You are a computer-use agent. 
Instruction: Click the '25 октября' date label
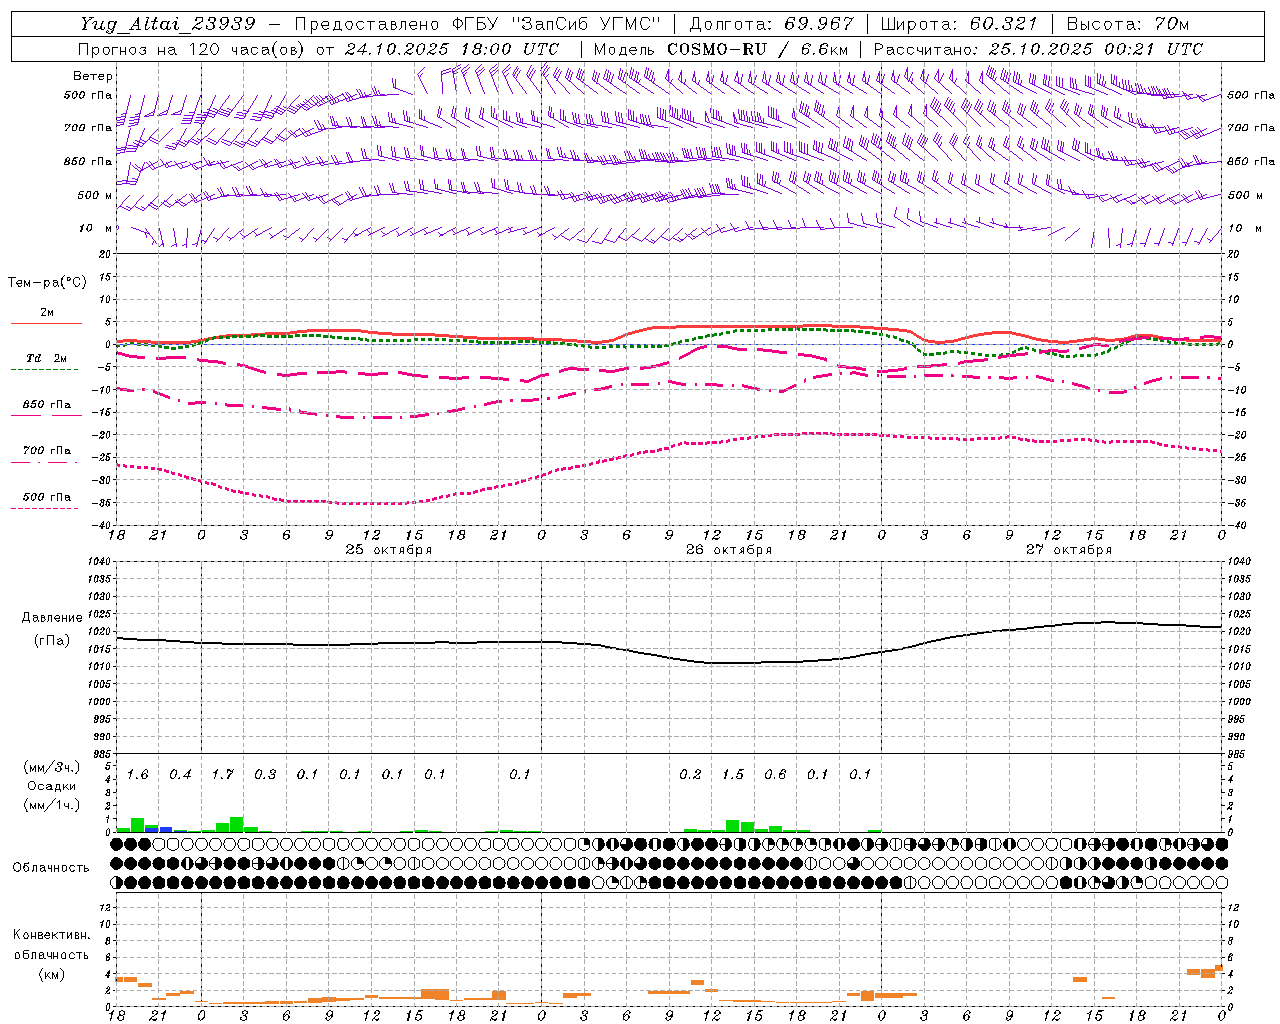[389, 550]
